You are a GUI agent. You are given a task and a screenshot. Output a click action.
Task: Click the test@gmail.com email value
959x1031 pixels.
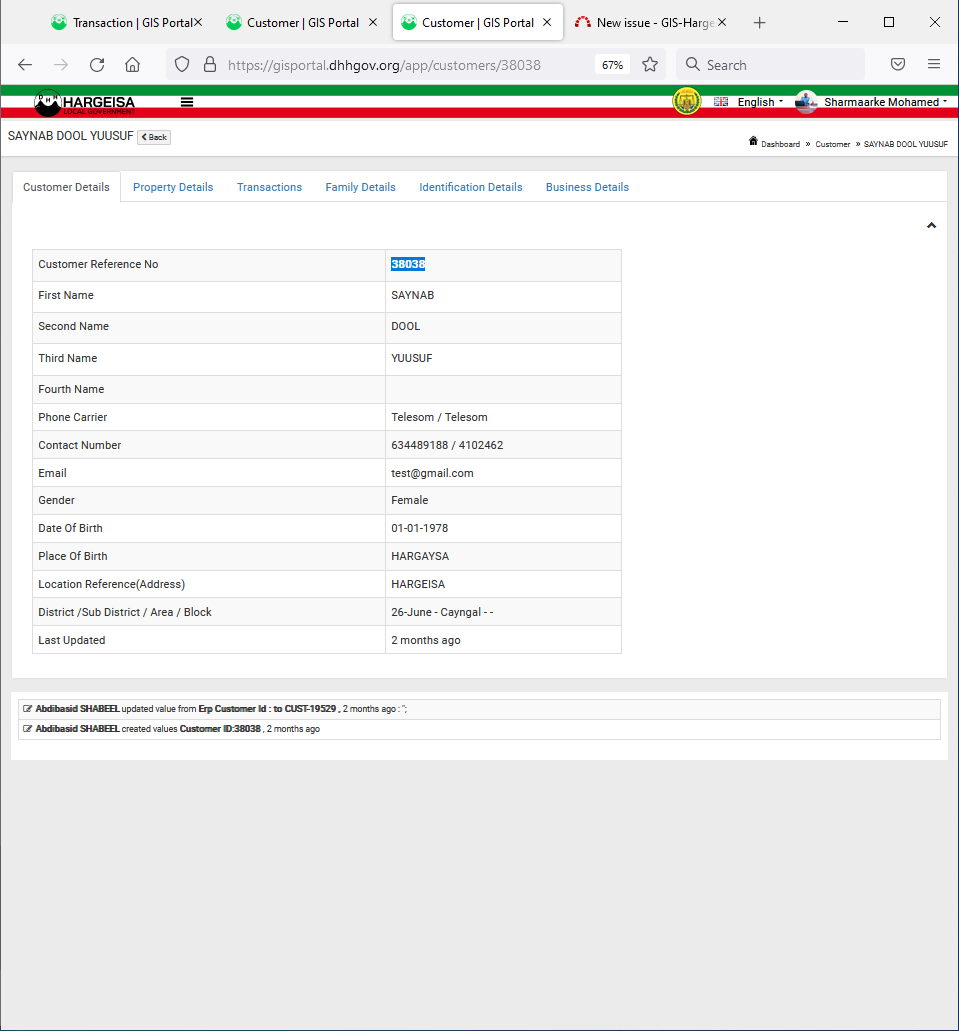432,473
